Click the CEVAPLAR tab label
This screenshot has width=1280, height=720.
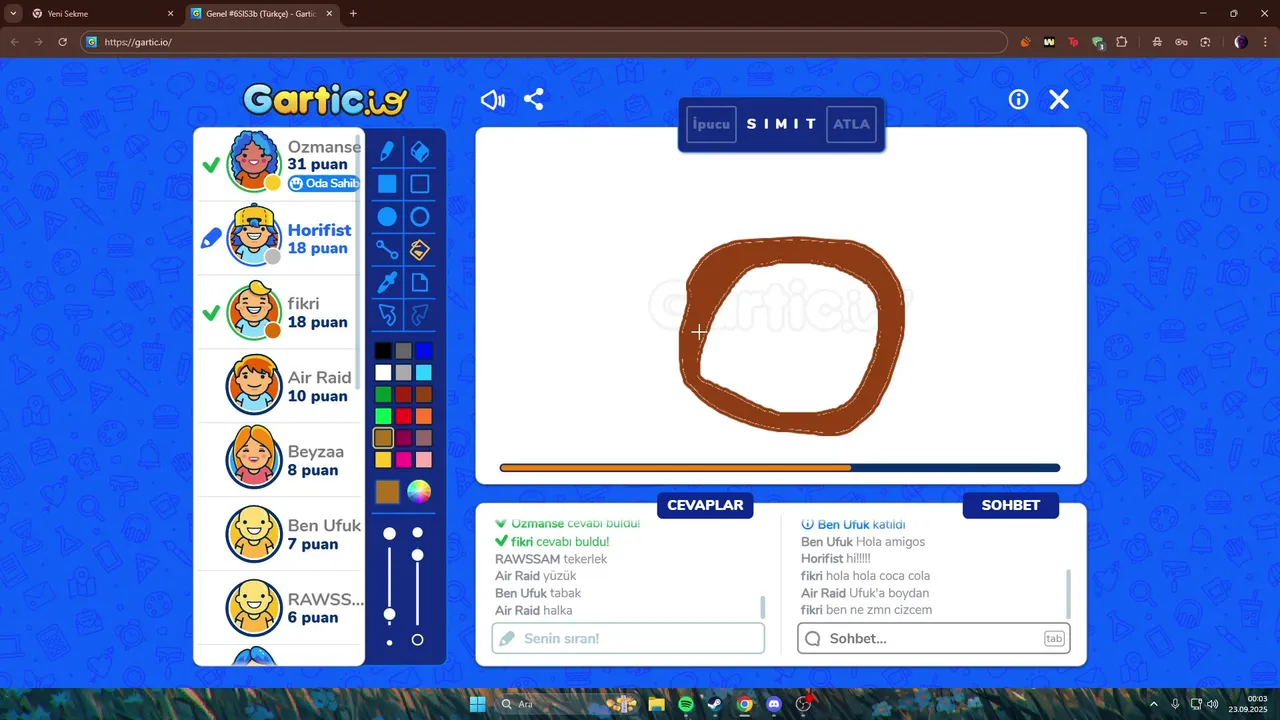click(705, 505)
